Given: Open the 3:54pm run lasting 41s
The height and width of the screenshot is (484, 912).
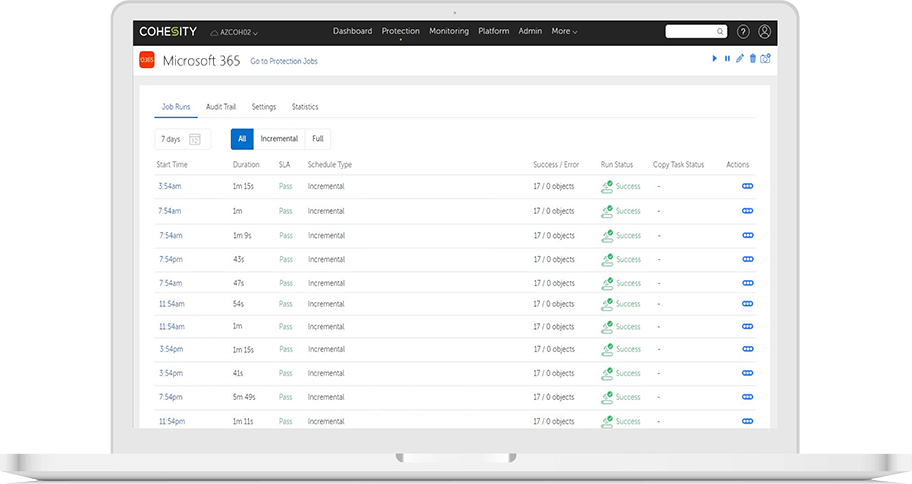Looking at the screenshot, I should click(x=171, y=373).
